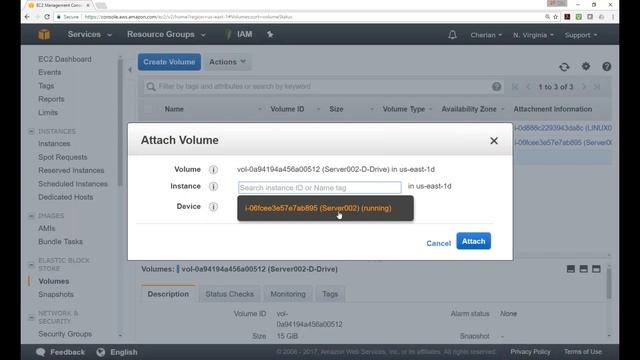
Task: Refresh the volumes list
Action: [564, 67]
